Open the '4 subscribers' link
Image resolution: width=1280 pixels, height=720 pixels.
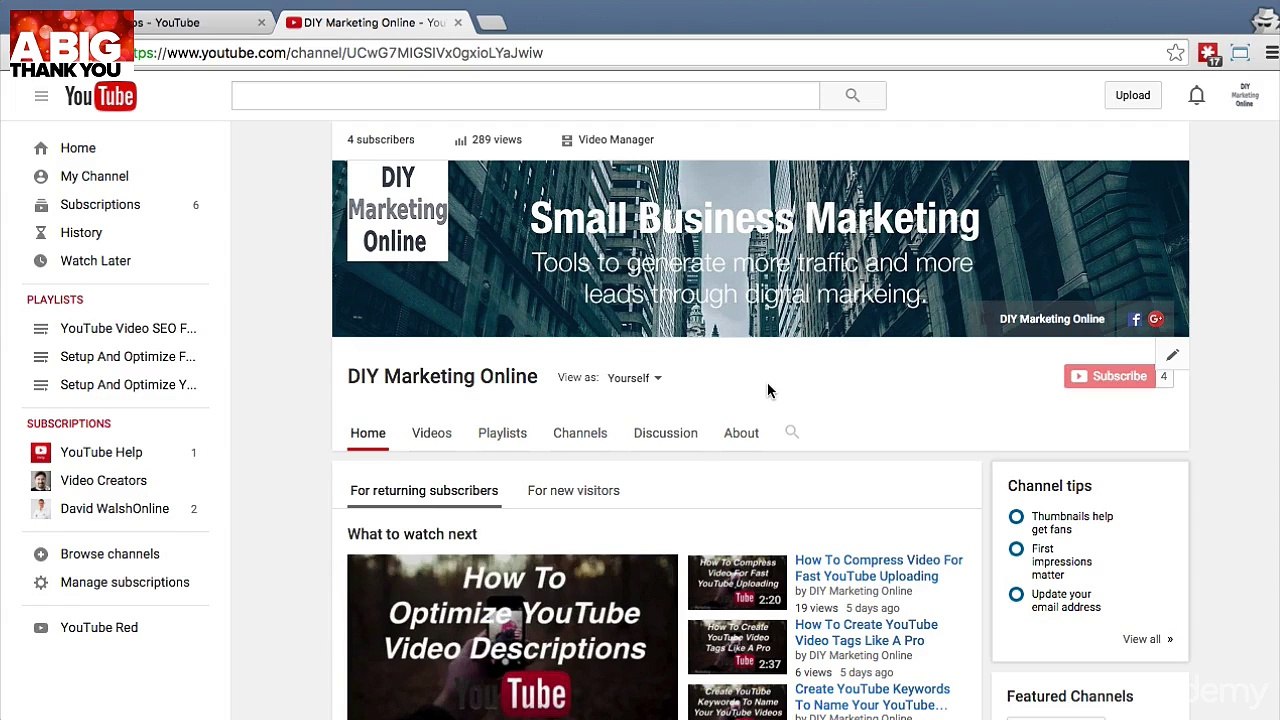pos(381,140)
